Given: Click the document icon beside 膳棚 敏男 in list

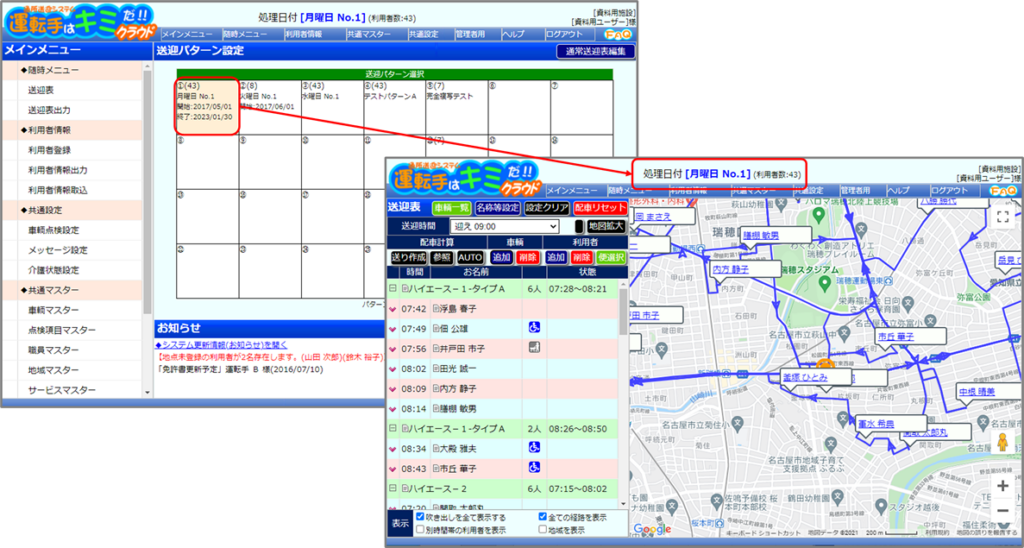Looking at the screenshot, I should pyautogui.click(x=436, y=409).
